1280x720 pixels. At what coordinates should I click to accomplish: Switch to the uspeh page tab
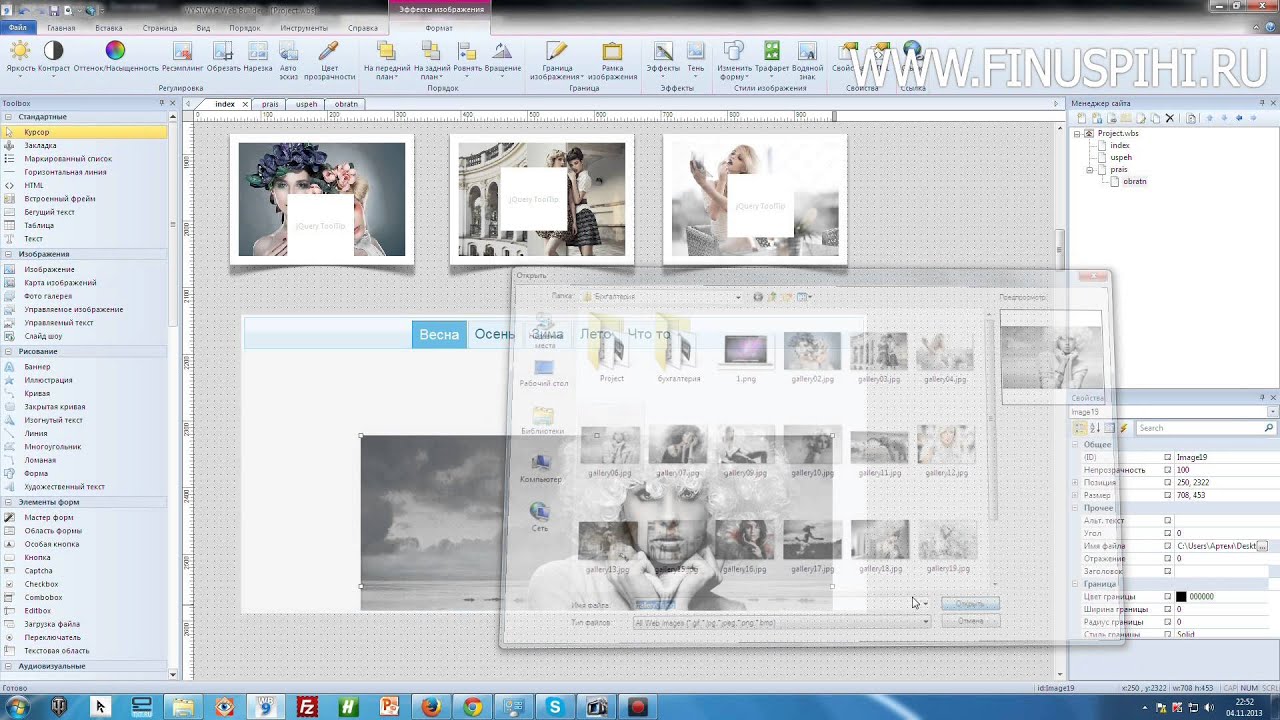click(x=306, y=104)
